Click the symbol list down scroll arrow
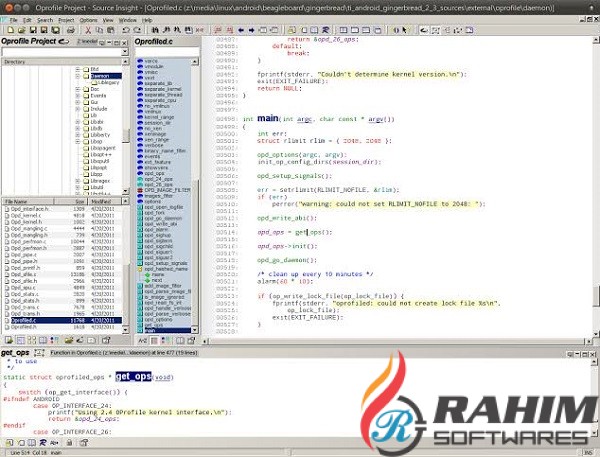Viewport: 600px width, 457px height. pos(194,330)
